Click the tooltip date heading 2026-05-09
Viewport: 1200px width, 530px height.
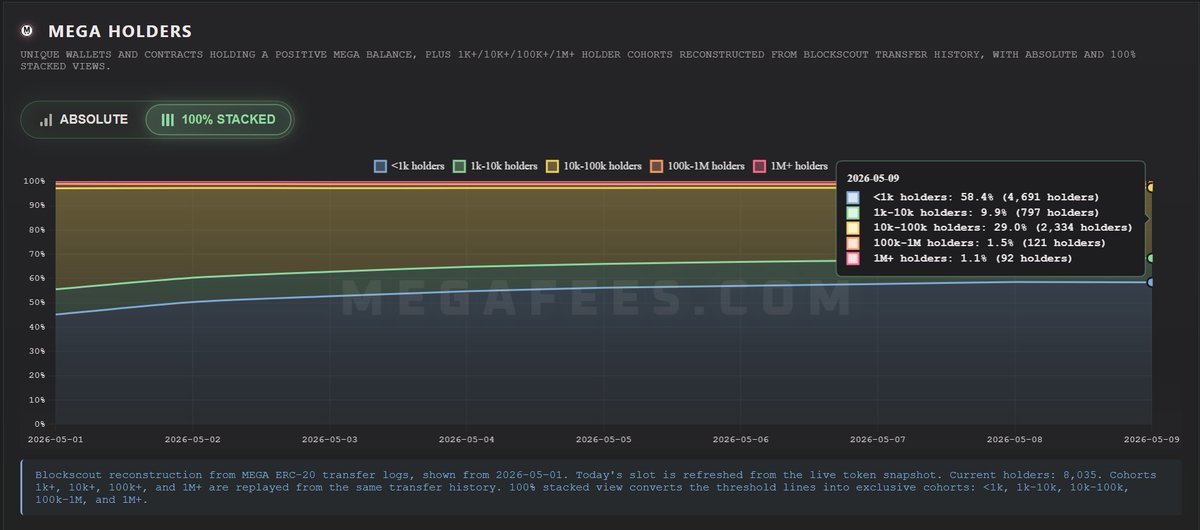coord(873,178)
